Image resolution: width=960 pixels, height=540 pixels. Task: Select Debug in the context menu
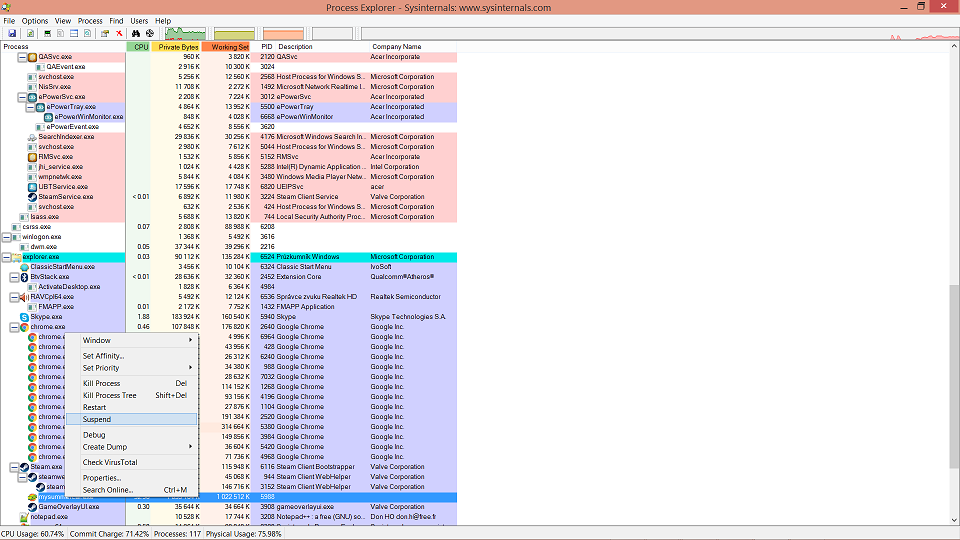[x=131, y=435]
